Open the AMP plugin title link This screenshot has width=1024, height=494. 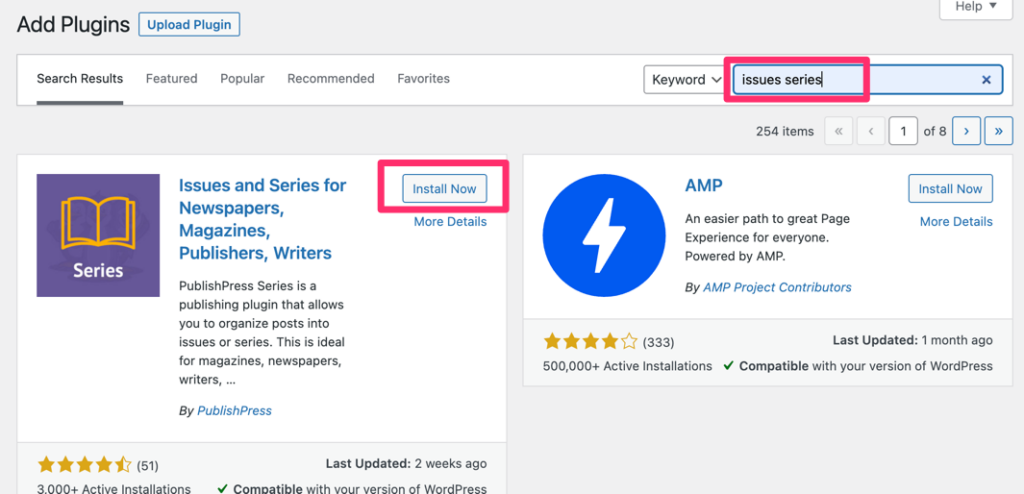[704, 186]
